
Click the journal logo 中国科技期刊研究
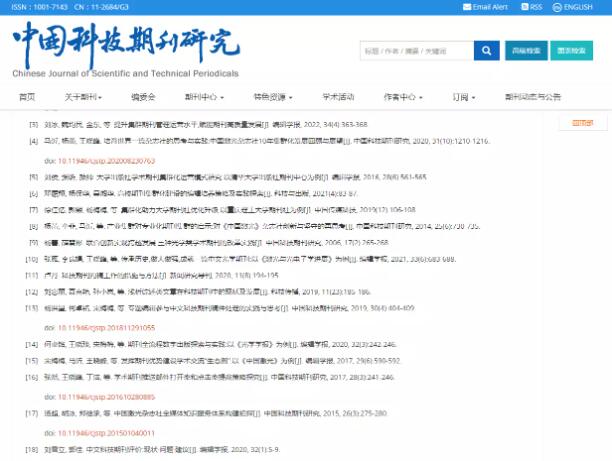(x=126, y=45)
